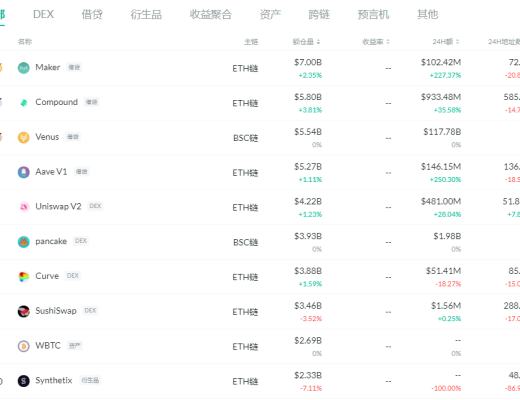Open the pancake protocol name link
This screenshot has height=400, width=520.
(51, 241)
